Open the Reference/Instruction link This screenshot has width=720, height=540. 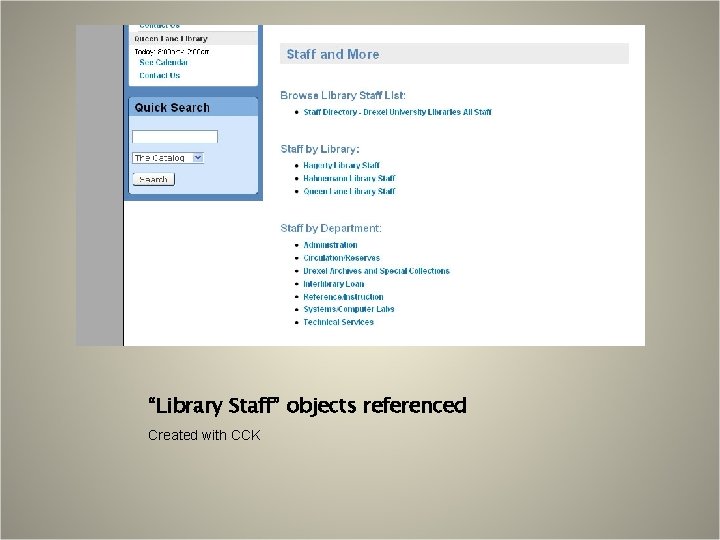click(x=343, y=297)
